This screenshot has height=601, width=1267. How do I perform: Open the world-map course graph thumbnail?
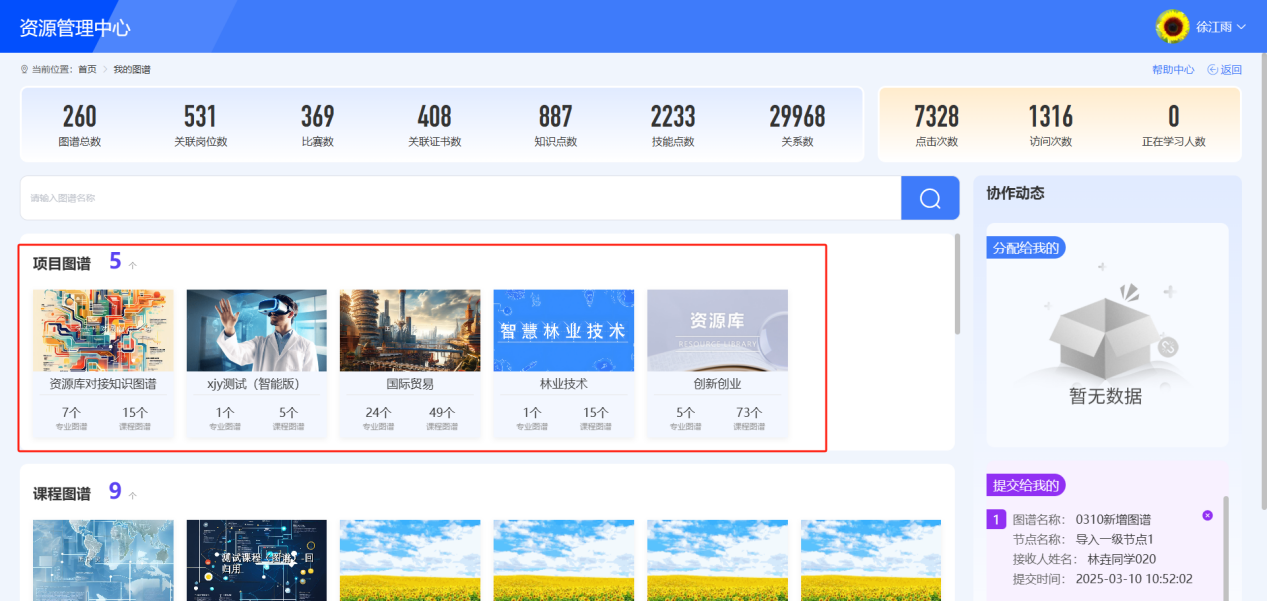[x=103, y=560]
